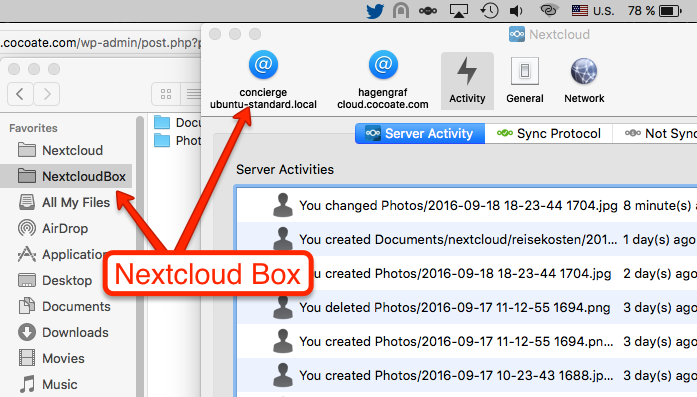Open Nextcloud folder in Finder sidebar
Image resolution: width=697 pixels, height=397 pixels.
click(x=66, y=150)
